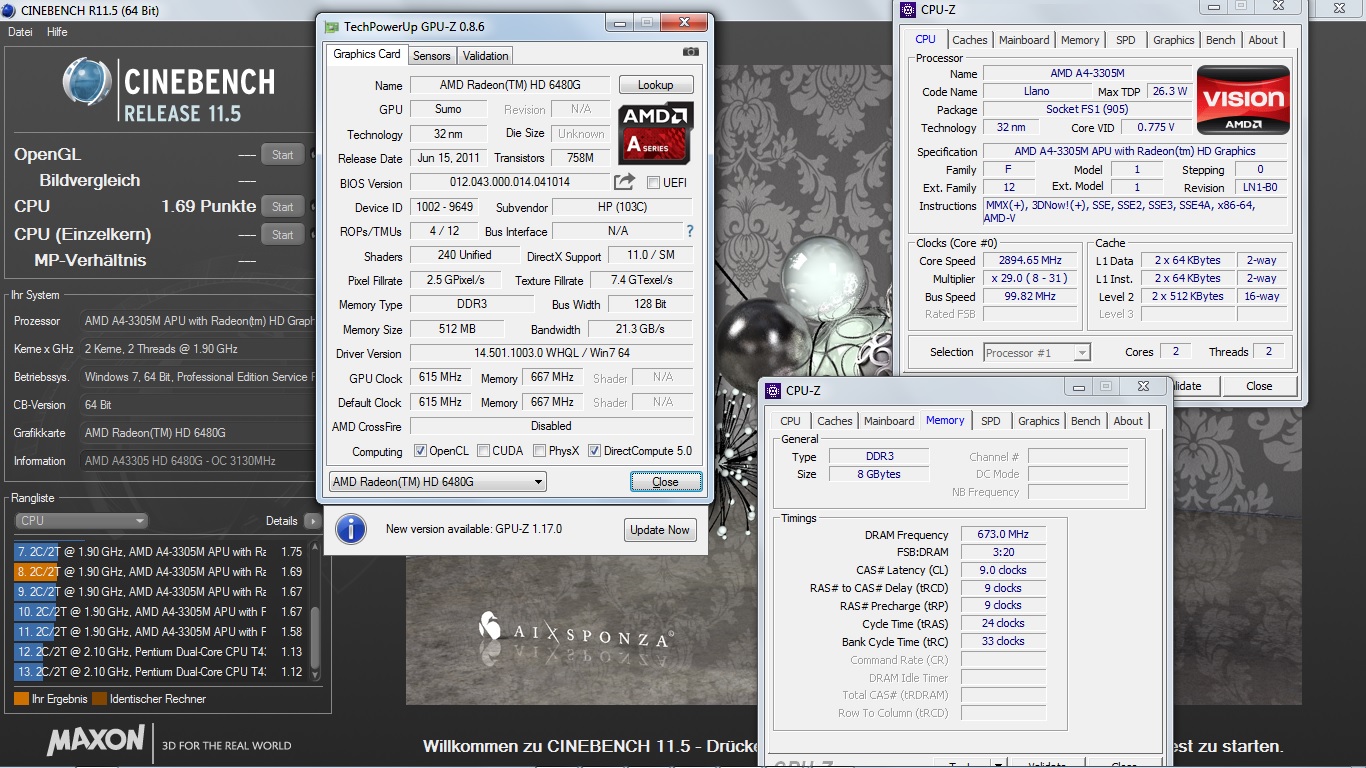Select ranking row 11 with score 1.58
The image size is (1366, 768).
pyautogui.click(x=160, y=632)
